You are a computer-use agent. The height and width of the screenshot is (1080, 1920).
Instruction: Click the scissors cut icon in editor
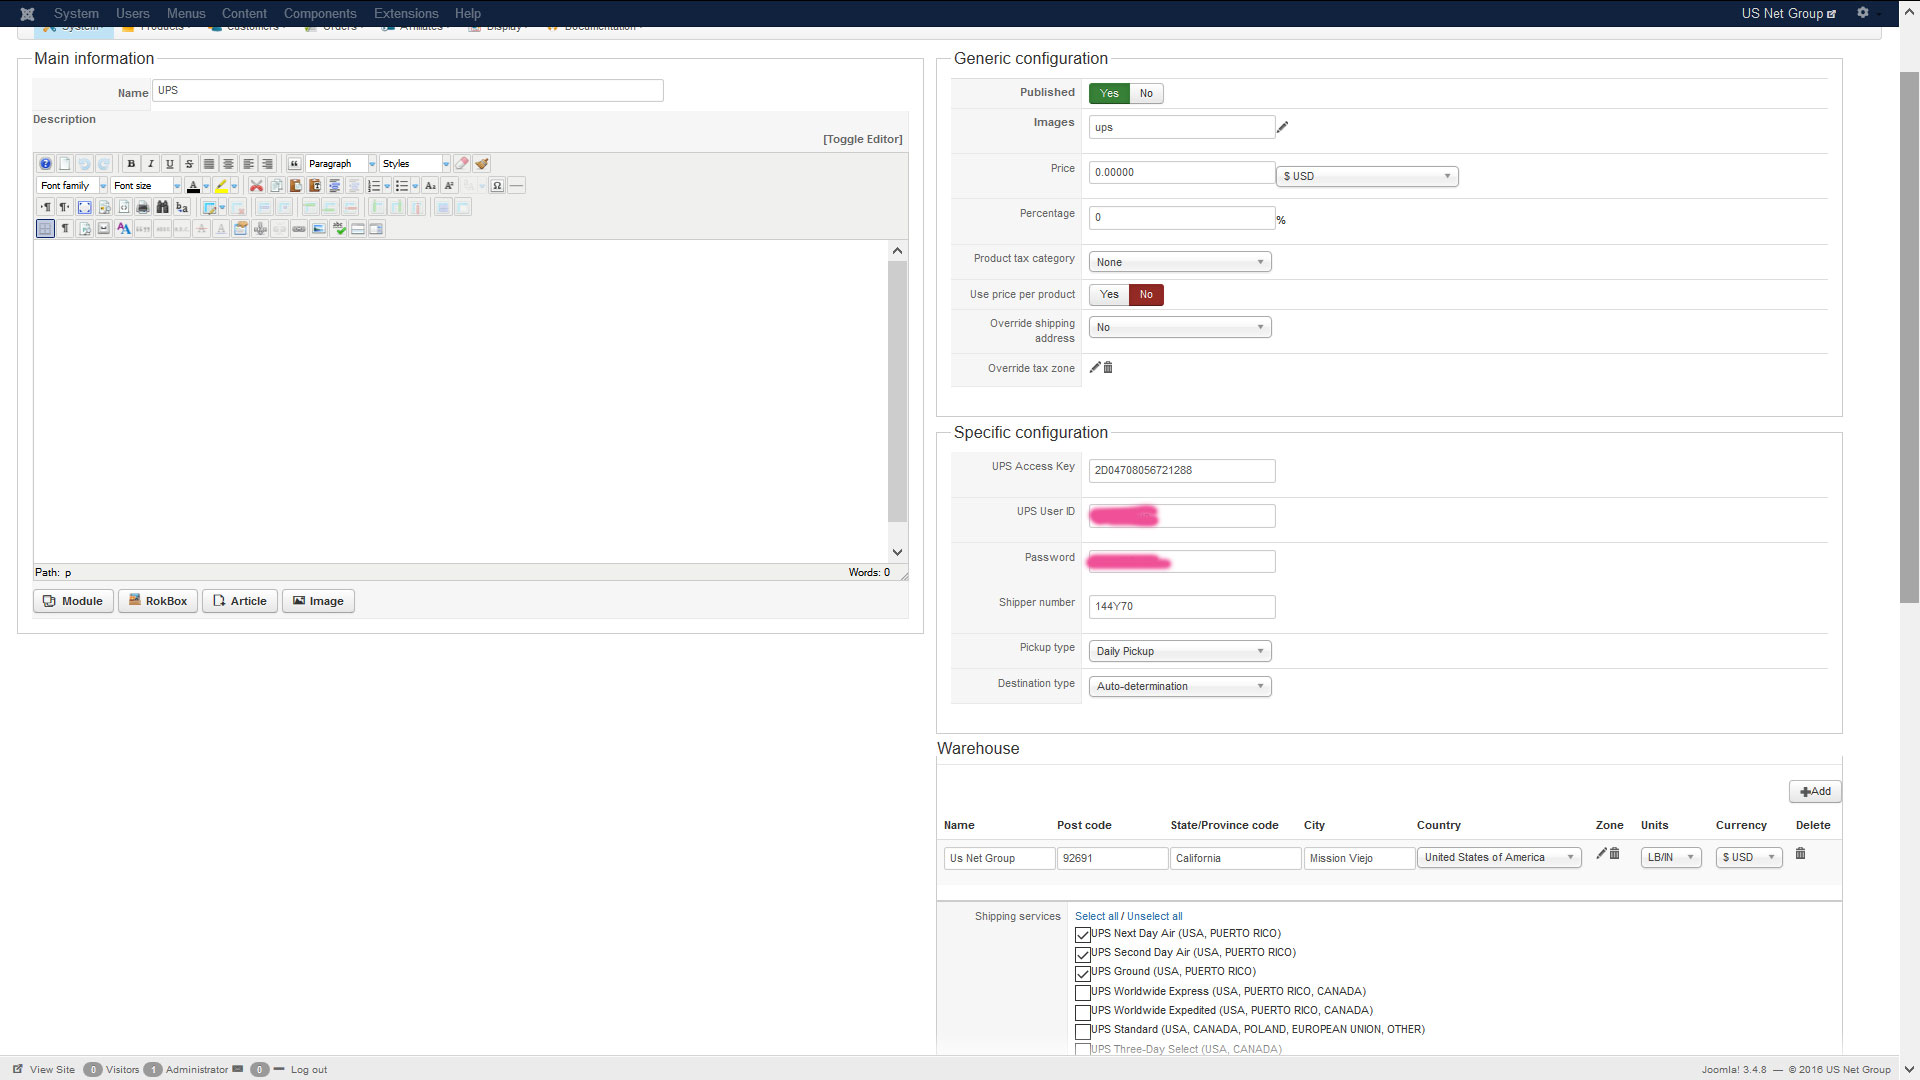pyautogui.click(x=256, y=186)
